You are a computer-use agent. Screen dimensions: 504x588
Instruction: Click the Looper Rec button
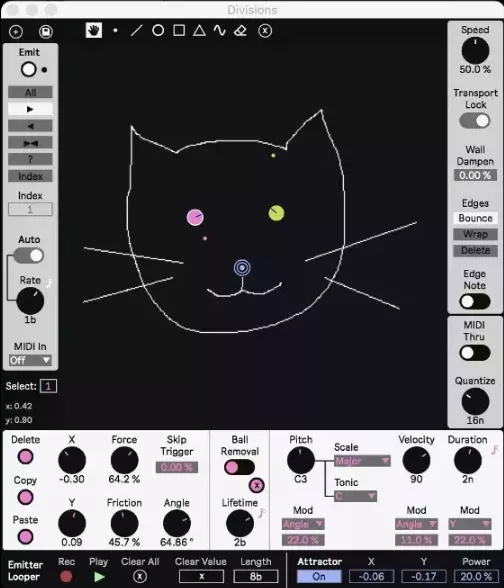tap(66, 576)
